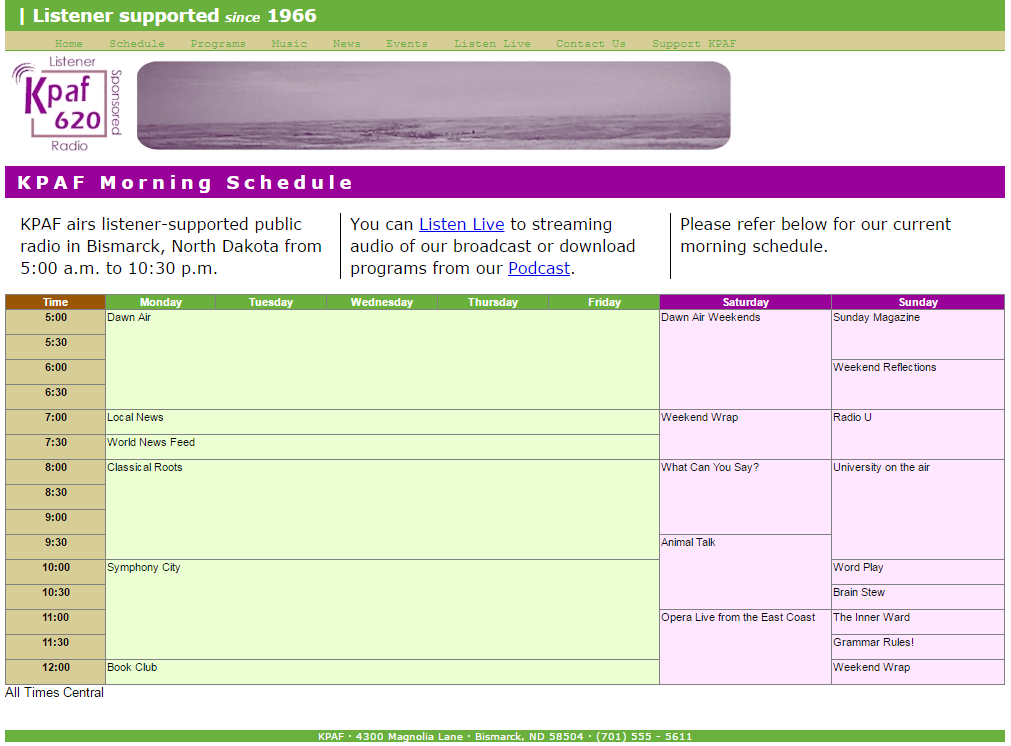
Task: Open the Home menu item
Action: point(69,43)
